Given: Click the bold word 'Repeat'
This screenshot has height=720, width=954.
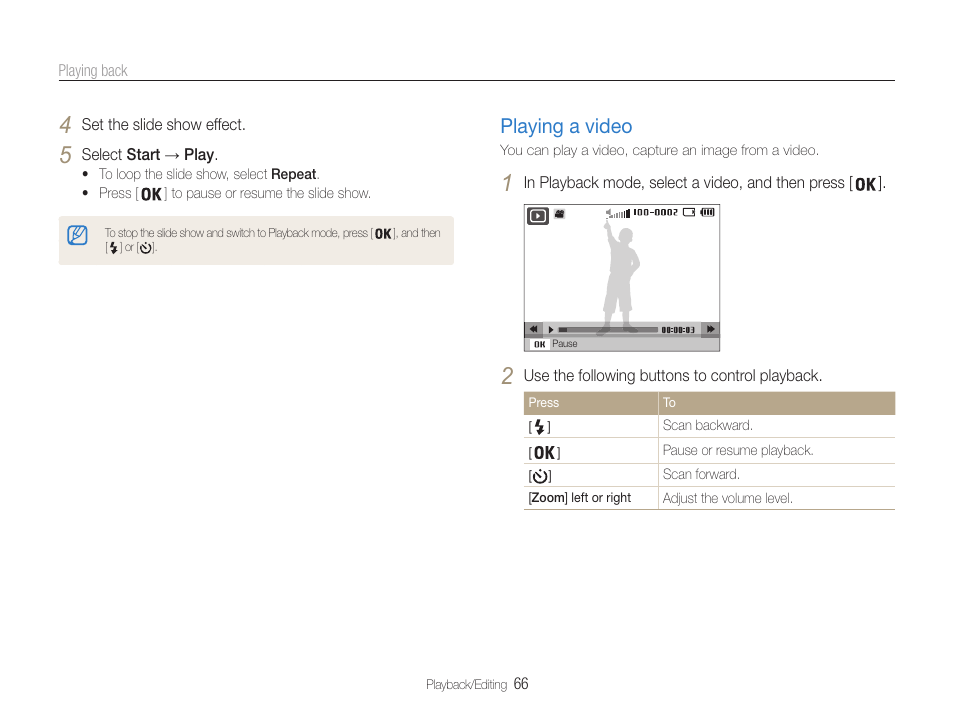Looking at the screenshot, I should pos(294,175).
